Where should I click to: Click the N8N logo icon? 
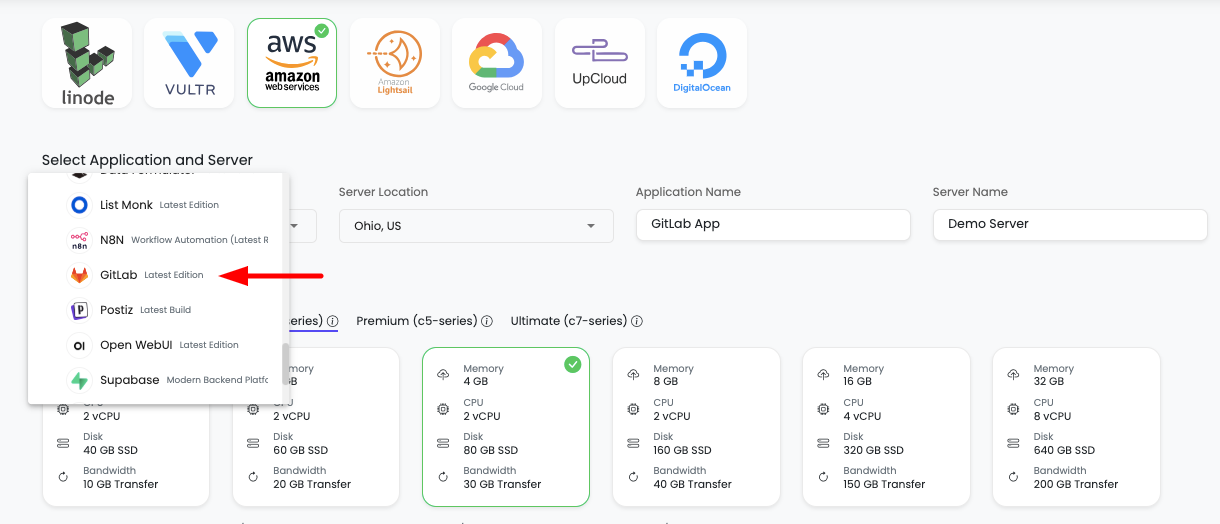click(x=79, y=240)
